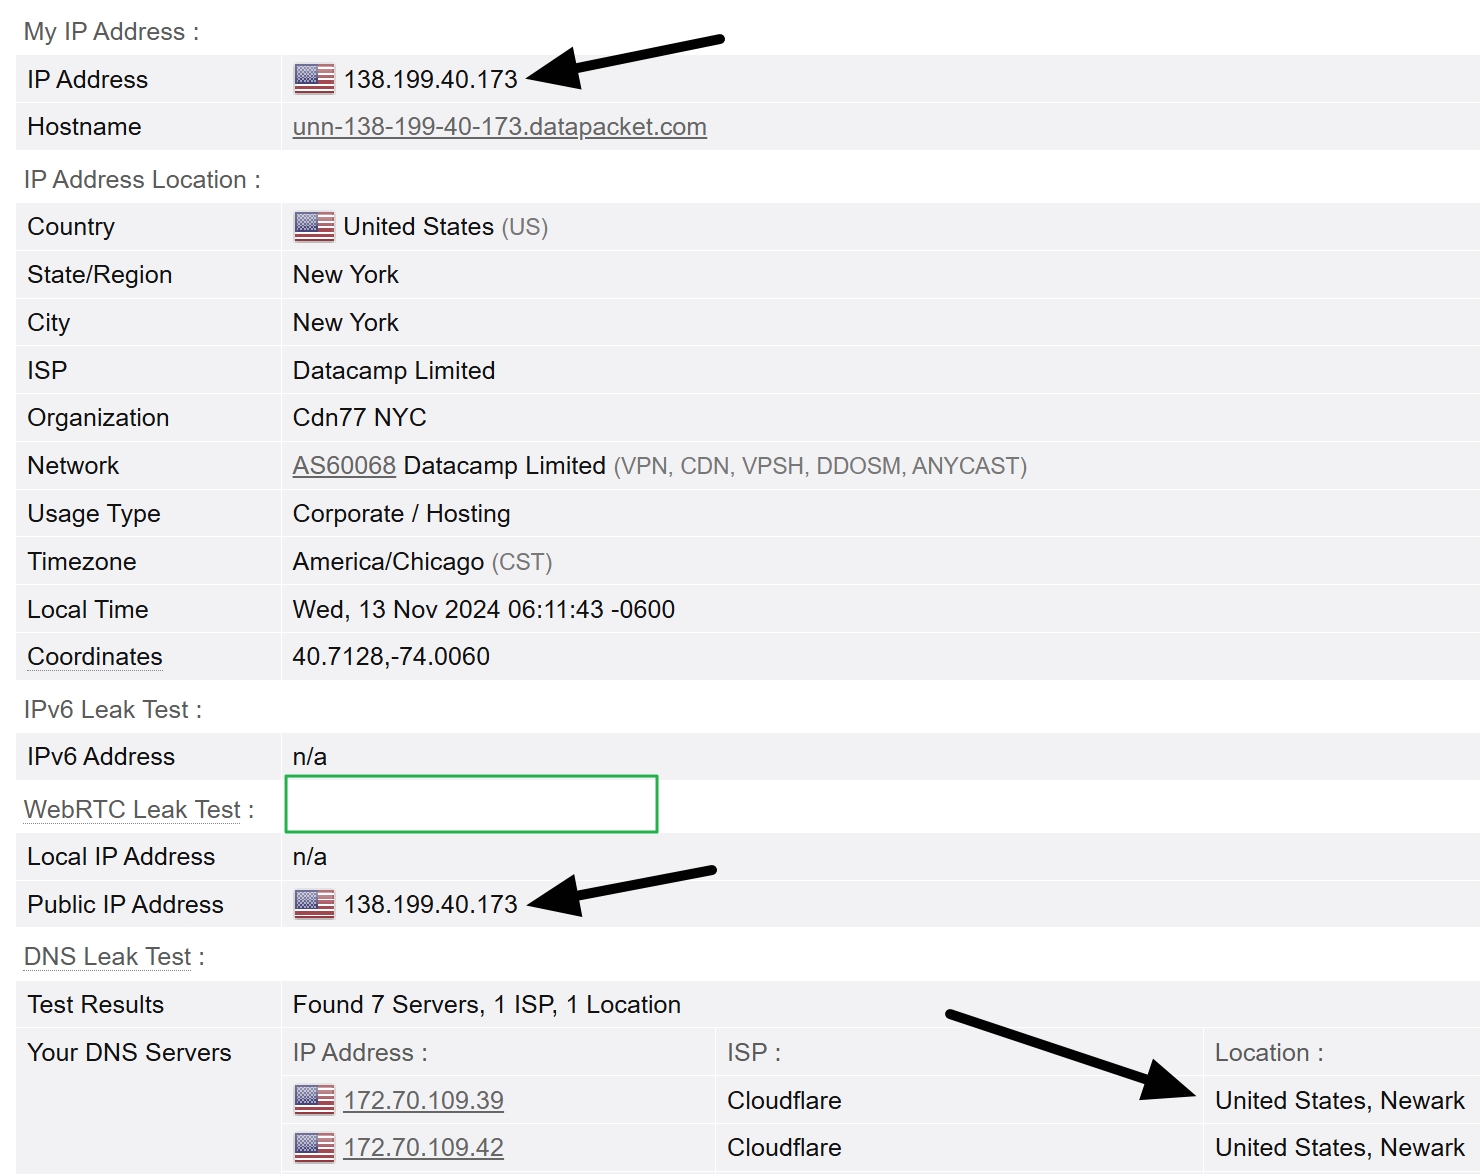This screenshot has height=1174, width=1480.
Task: Click the flag beside Public IP Address
Action: (312, 904)
